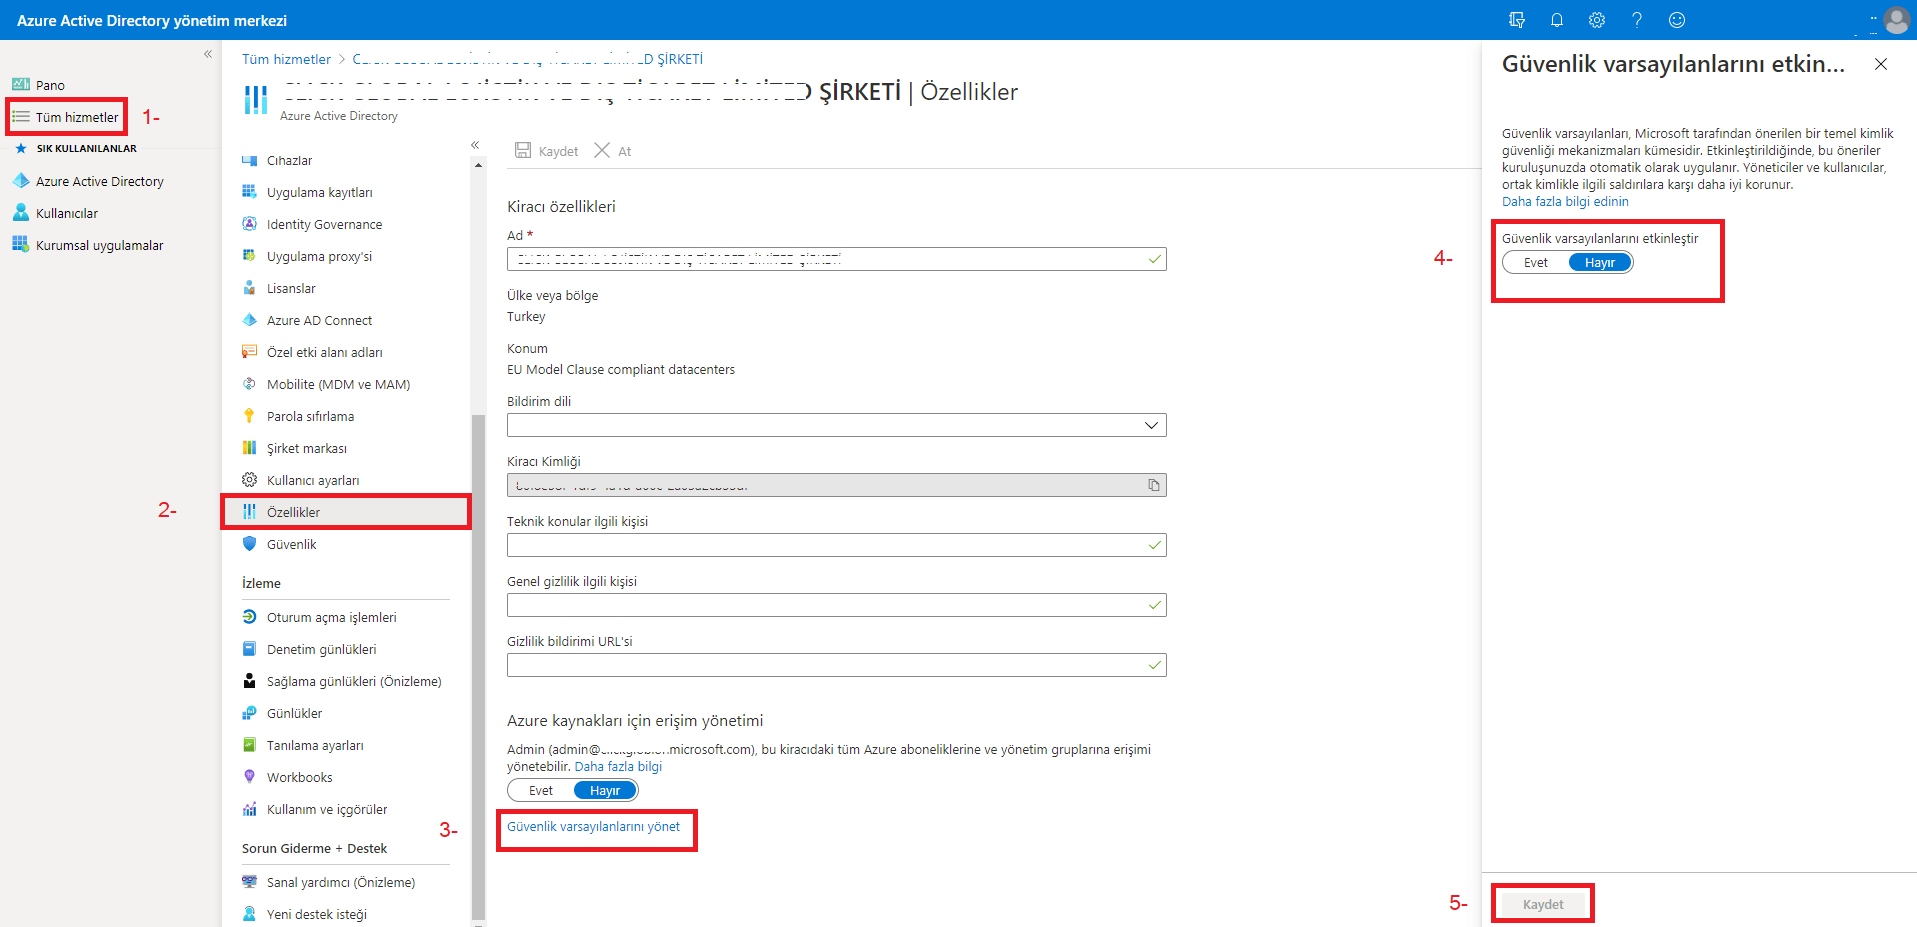Image resolution: width=1917 pixels, height=927 pixels.
Task: Open the Cloud Shell icon in header
Action: (x=1517, y=20)
